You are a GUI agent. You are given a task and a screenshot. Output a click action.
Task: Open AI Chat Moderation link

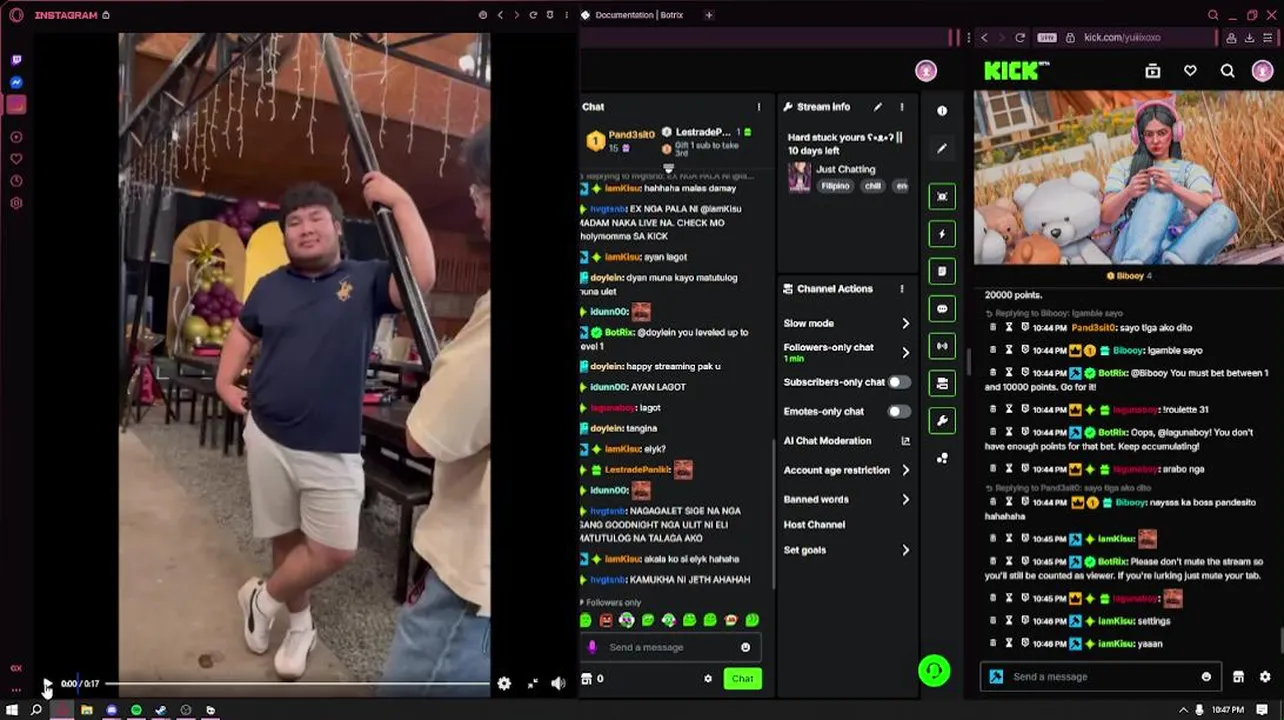pos(846,441)
